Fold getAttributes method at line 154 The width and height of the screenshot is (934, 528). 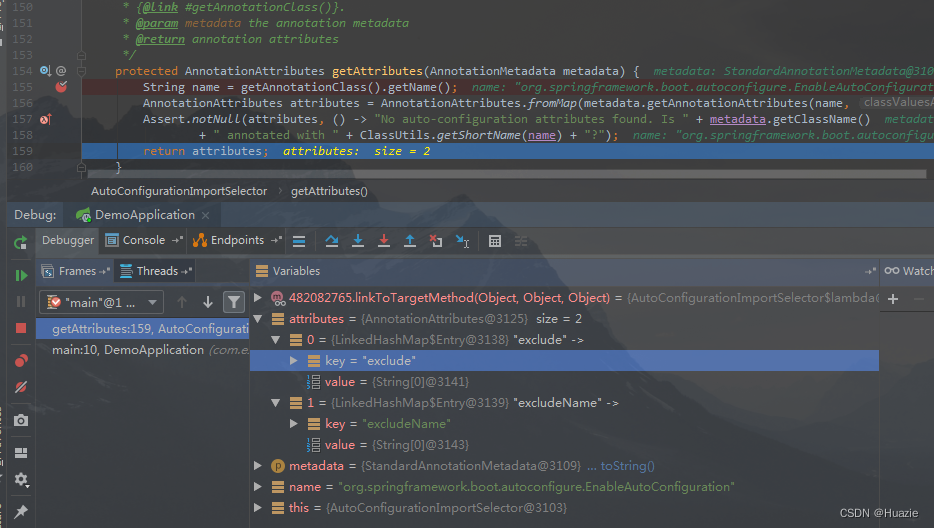[x=82, y=72]
